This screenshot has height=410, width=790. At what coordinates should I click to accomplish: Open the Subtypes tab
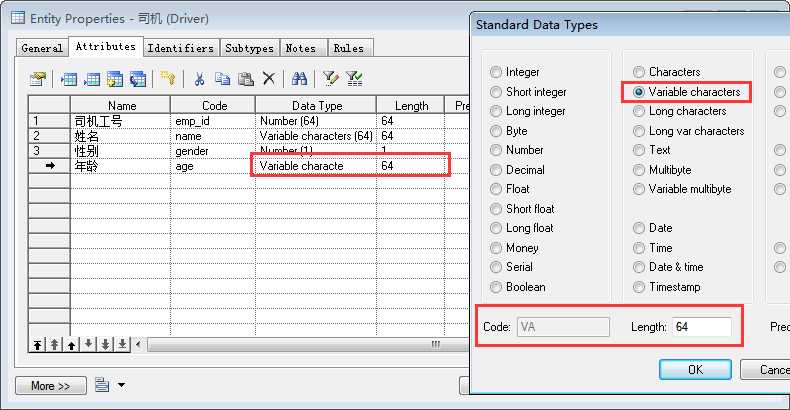pos(249,48)
